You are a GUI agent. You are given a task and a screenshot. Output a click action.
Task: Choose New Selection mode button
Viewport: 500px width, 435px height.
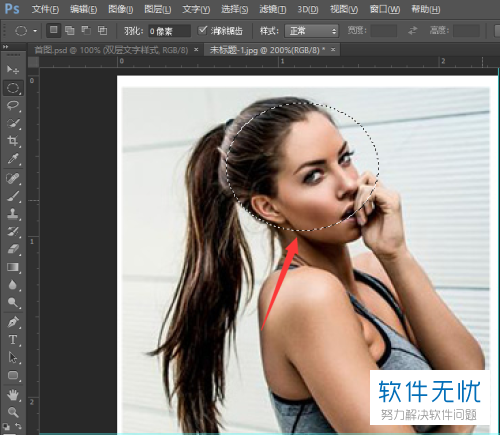pos(53,30)
